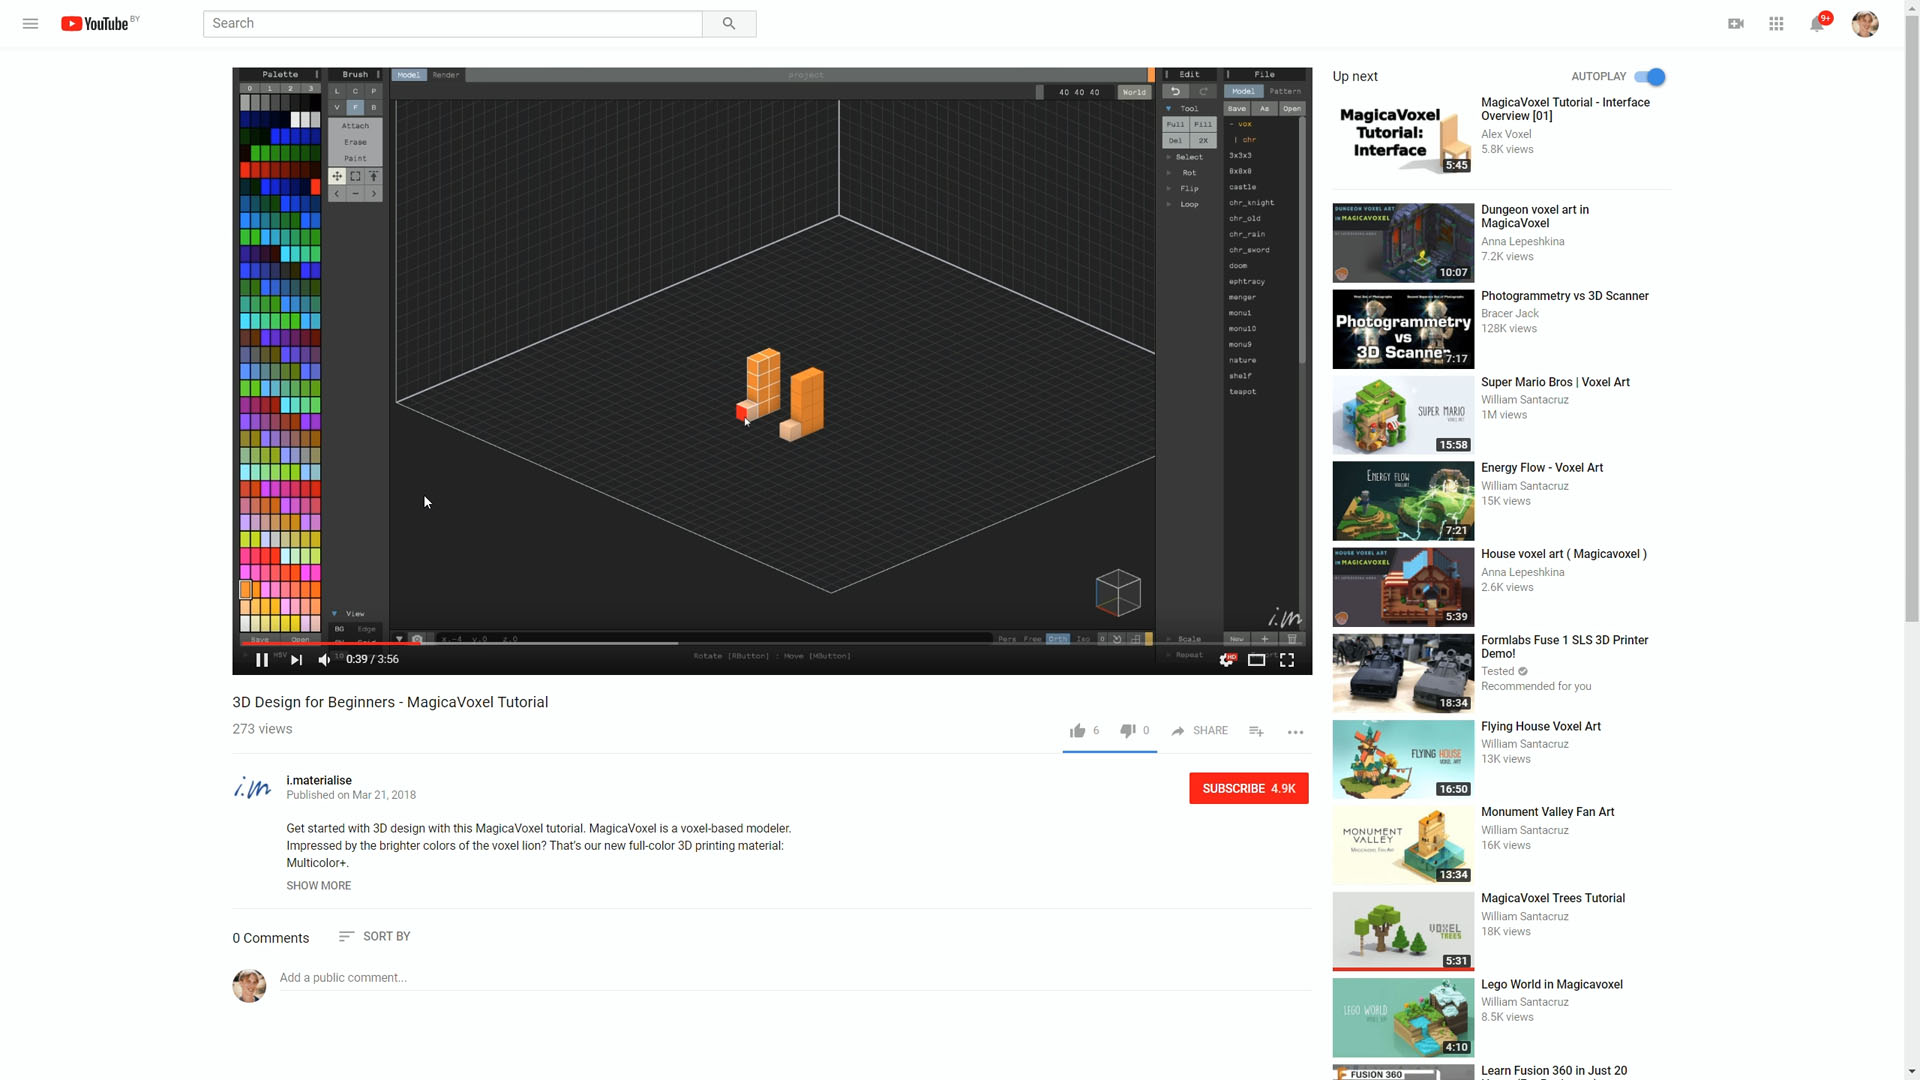Switch to theater mode
1920x1080 pixels.
coord(1257,660)
